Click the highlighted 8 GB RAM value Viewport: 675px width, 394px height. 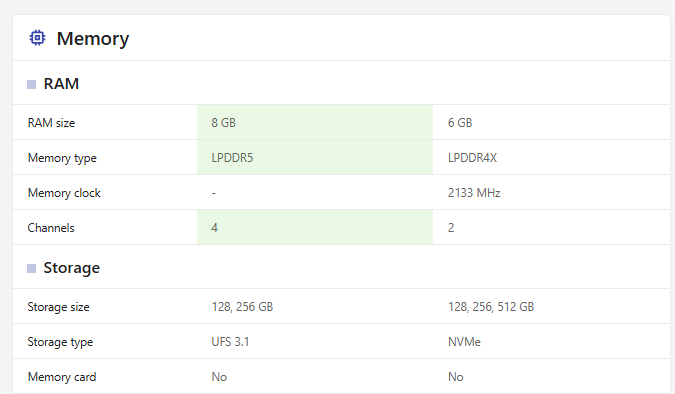click(x=315, y=122)
